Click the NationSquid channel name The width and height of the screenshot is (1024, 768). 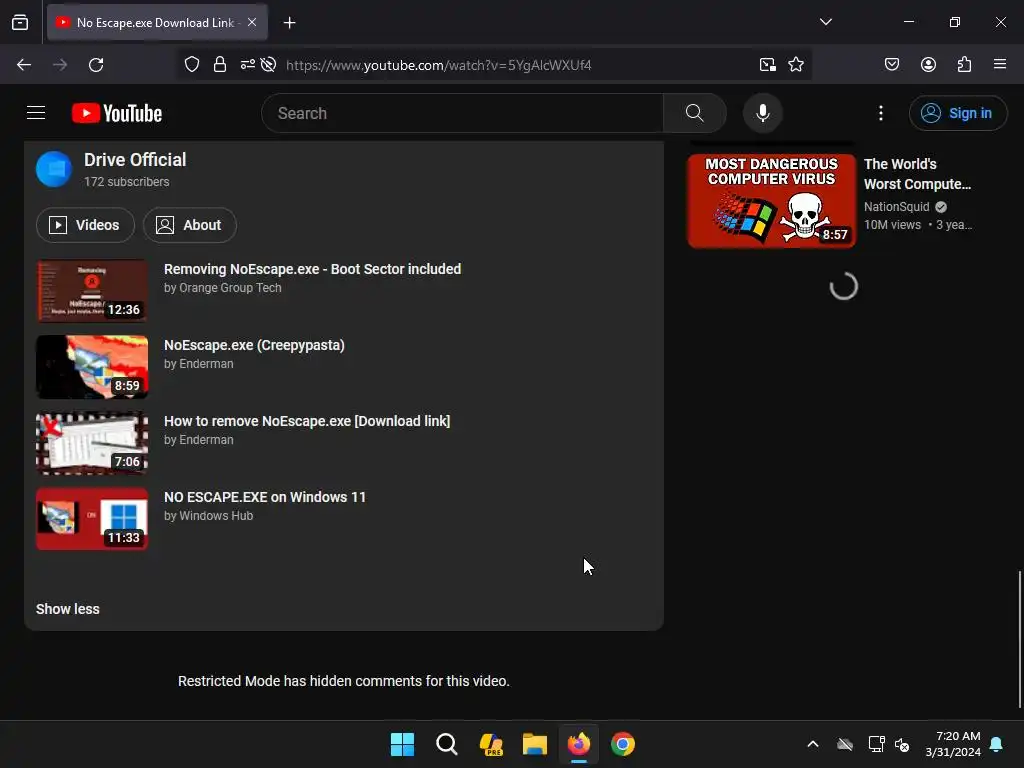click(896, 207)
